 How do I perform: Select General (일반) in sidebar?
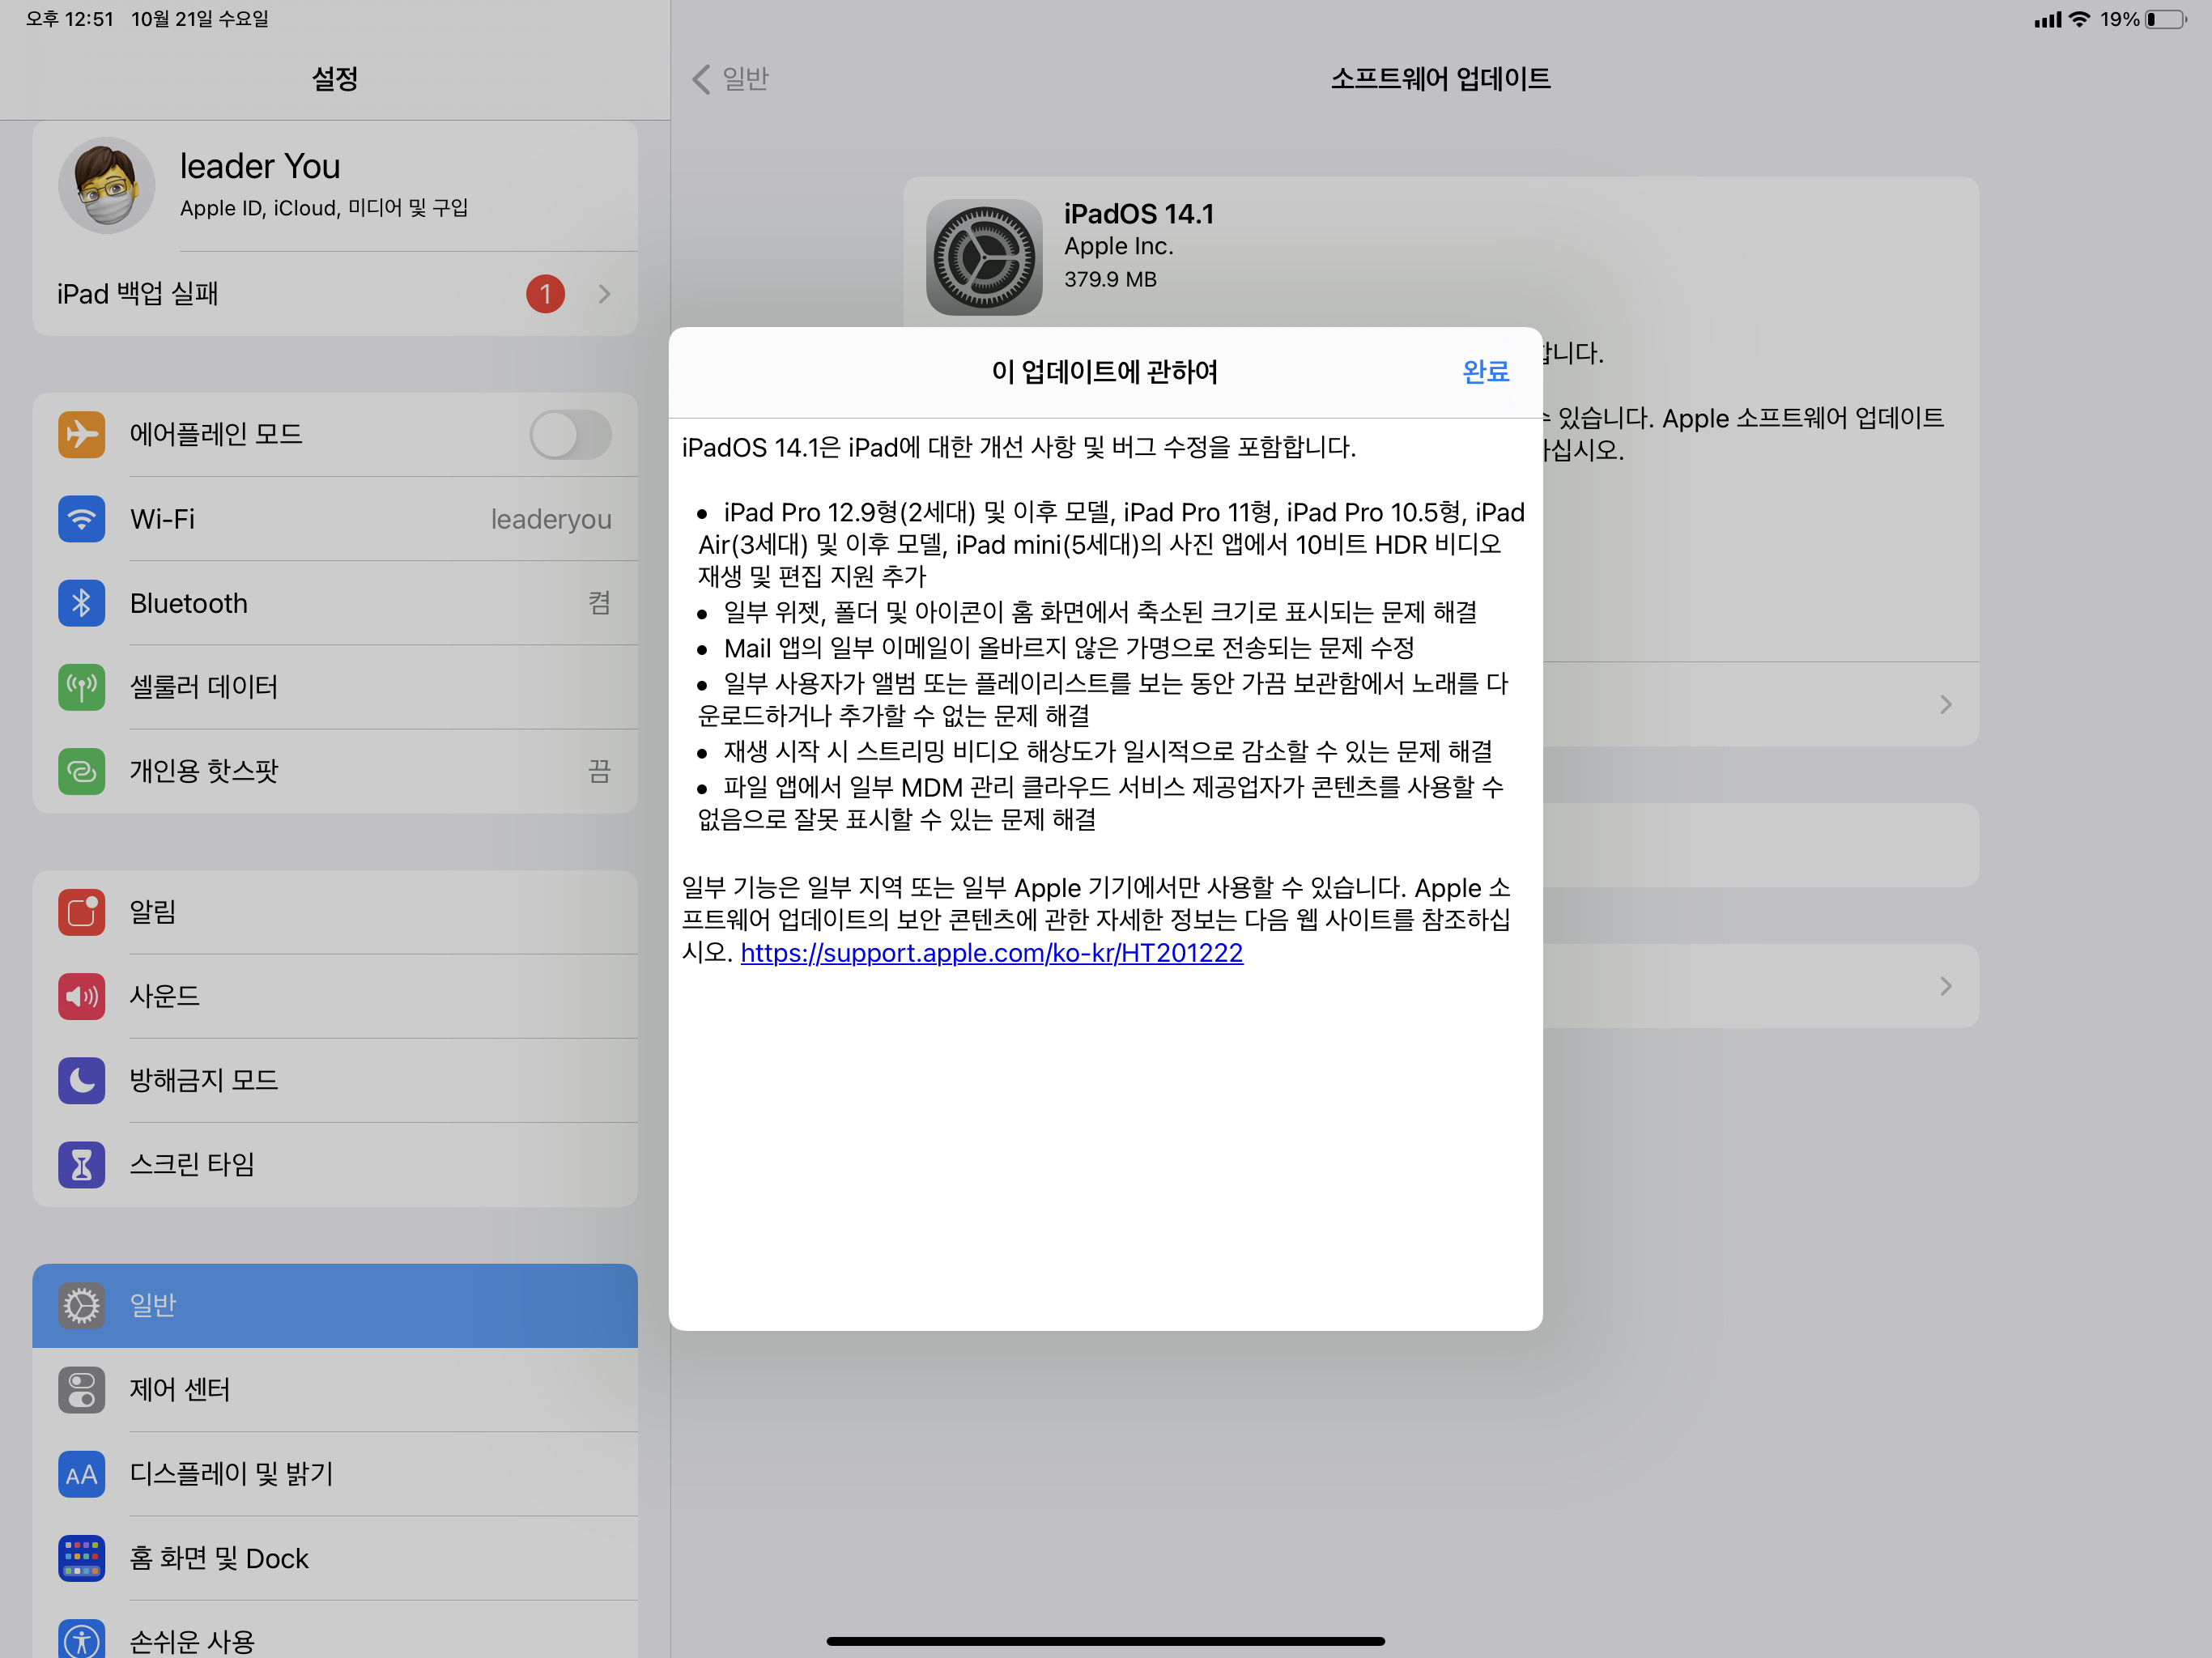click(334, 1305)
